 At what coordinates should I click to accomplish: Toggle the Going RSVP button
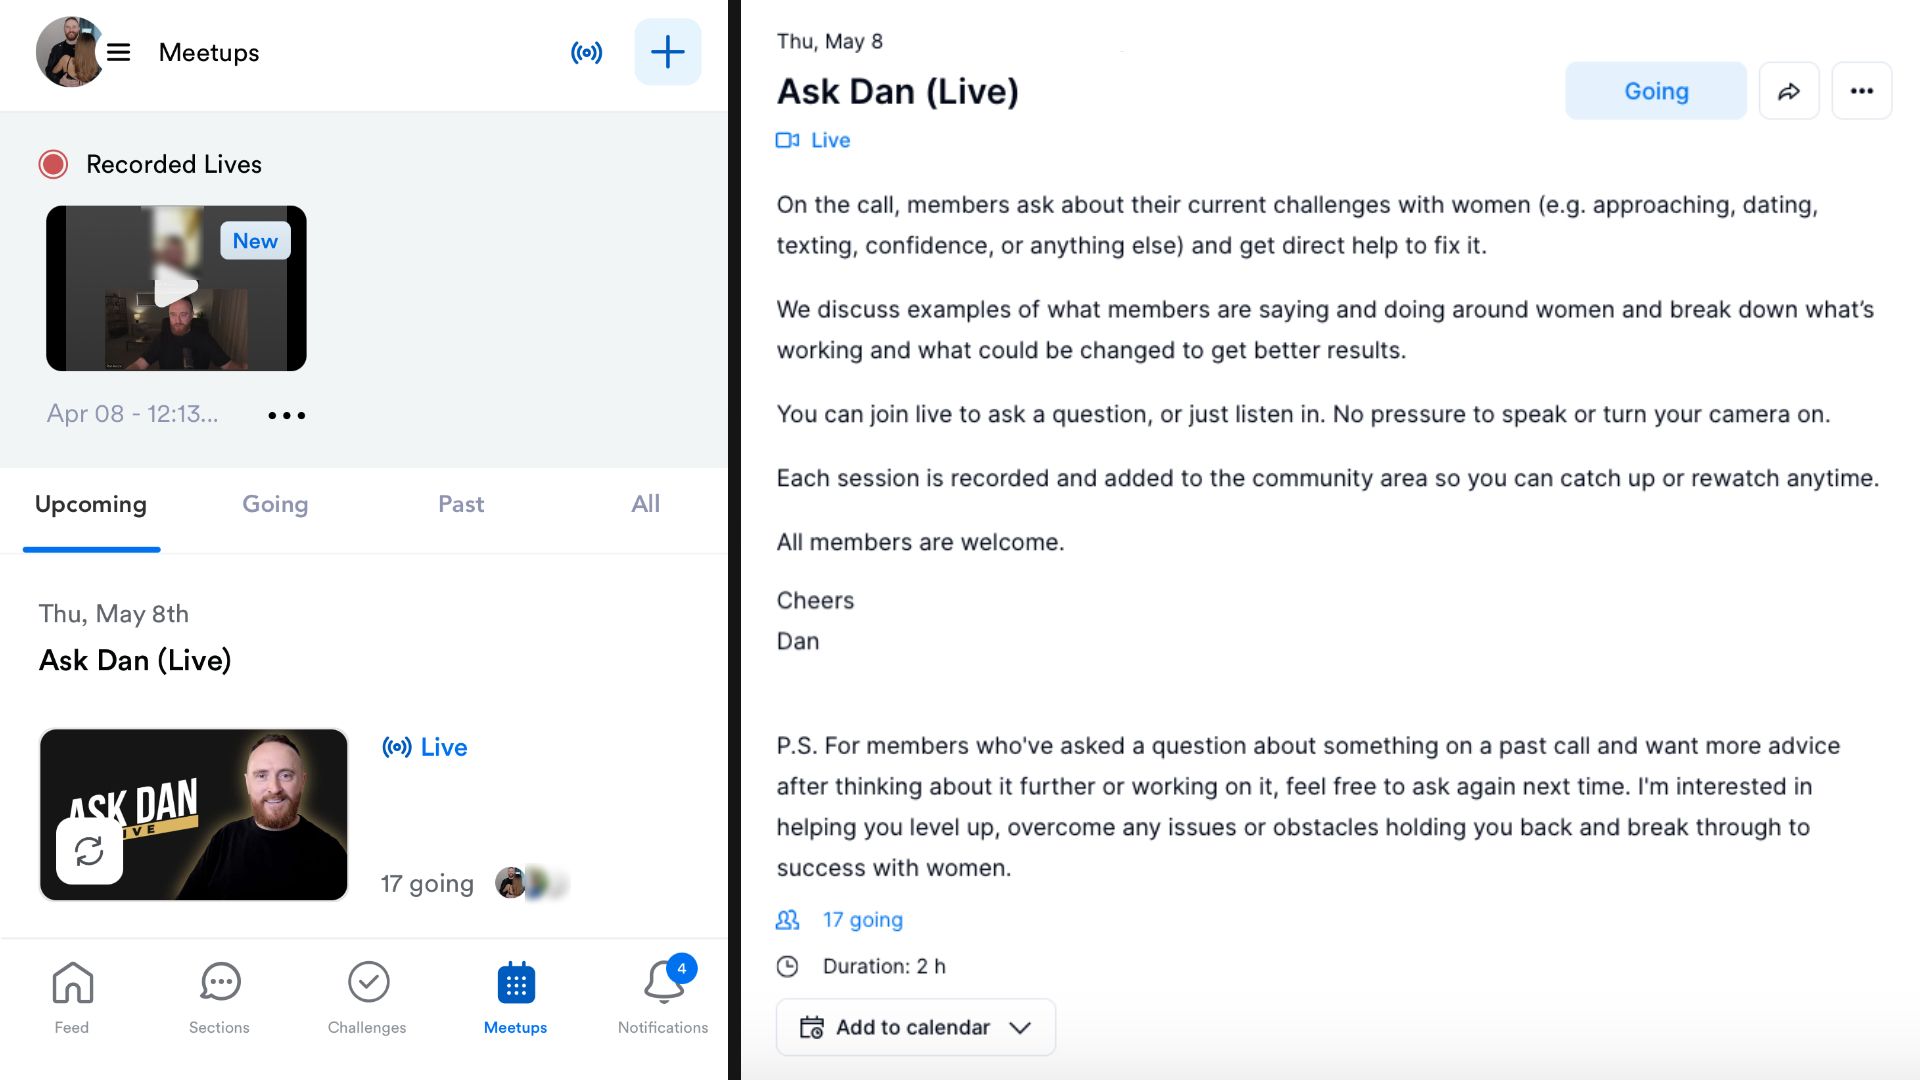[x=1655, y=91]
